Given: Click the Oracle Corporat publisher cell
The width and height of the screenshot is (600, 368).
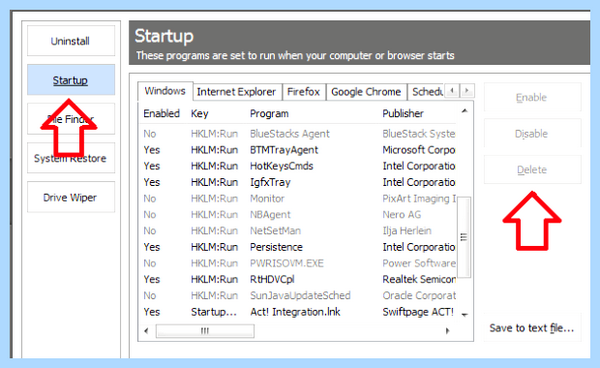Looking at the screenshot, I should point(419,296).
